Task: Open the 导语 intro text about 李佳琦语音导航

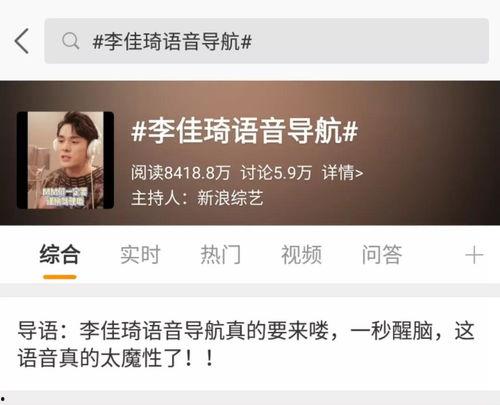Action: [246, 344]
